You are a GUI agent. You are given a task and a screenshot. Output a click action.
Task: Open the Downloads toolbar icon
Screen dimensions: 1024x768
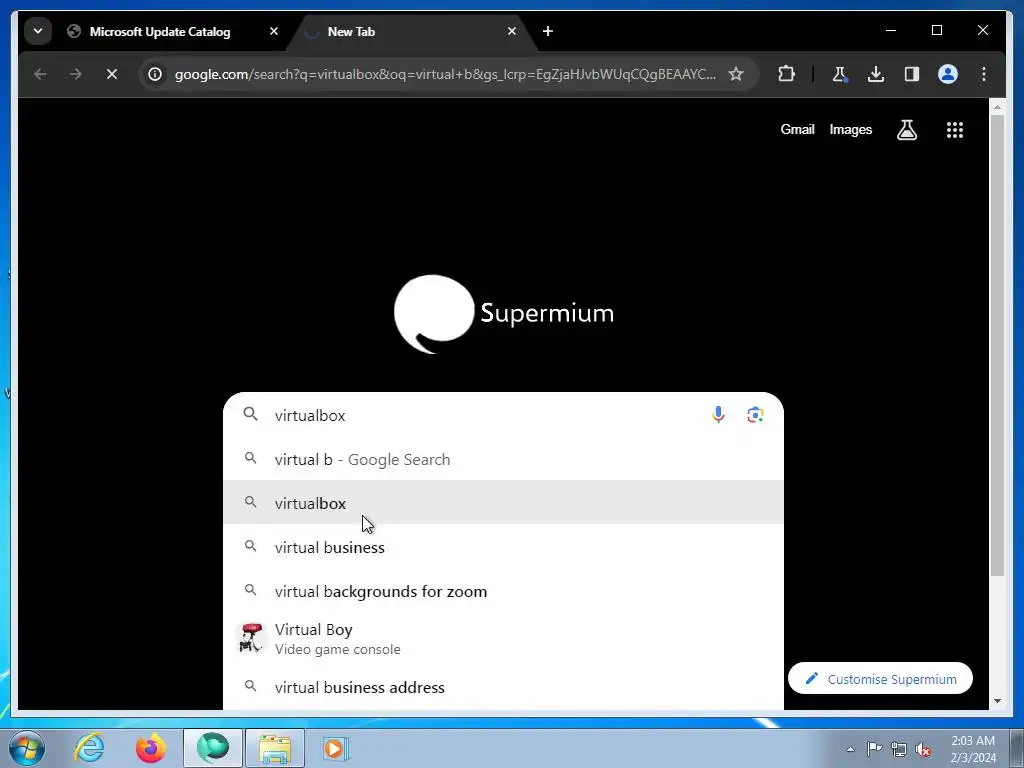(876, 74)
